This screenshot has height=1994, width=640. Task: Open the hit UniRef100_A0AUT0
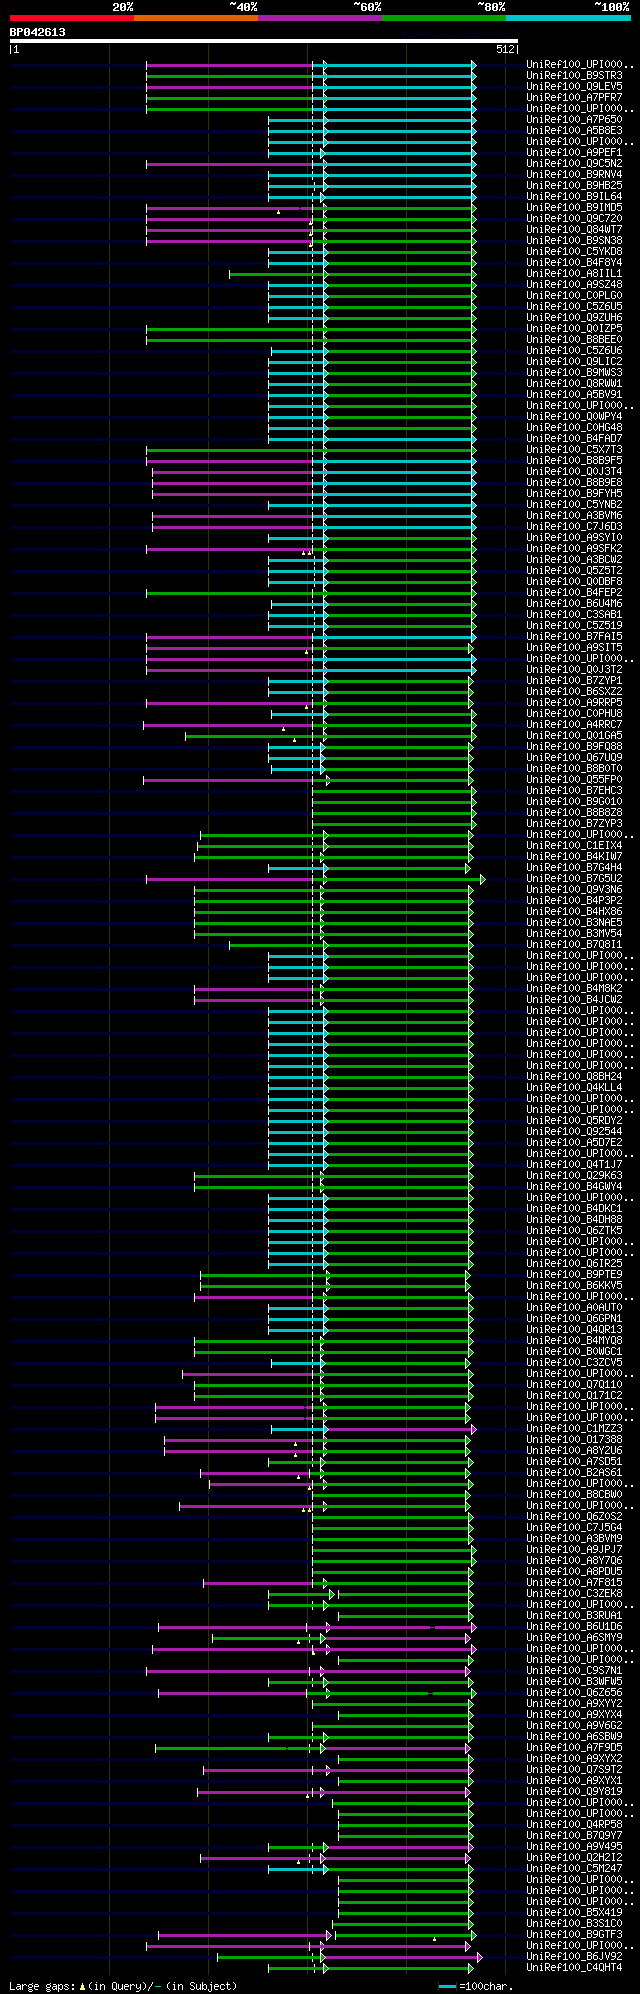[x=574, y=1308]
